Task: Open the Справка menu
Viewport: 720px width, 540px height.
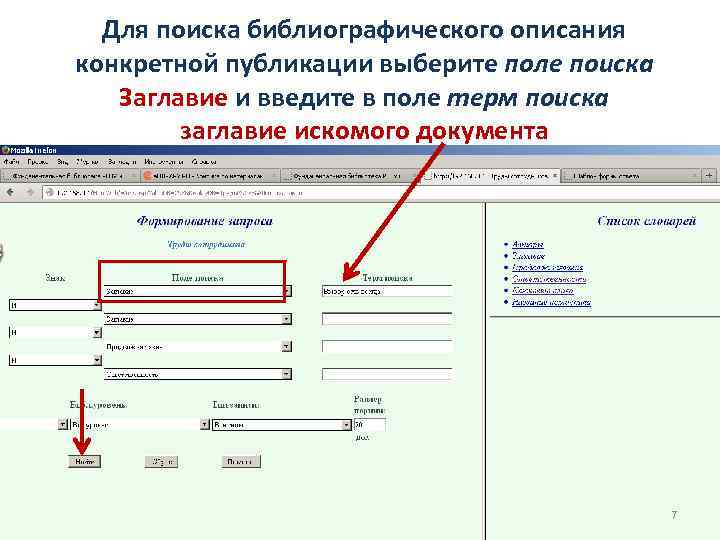Action: click(x=204, y=162)
